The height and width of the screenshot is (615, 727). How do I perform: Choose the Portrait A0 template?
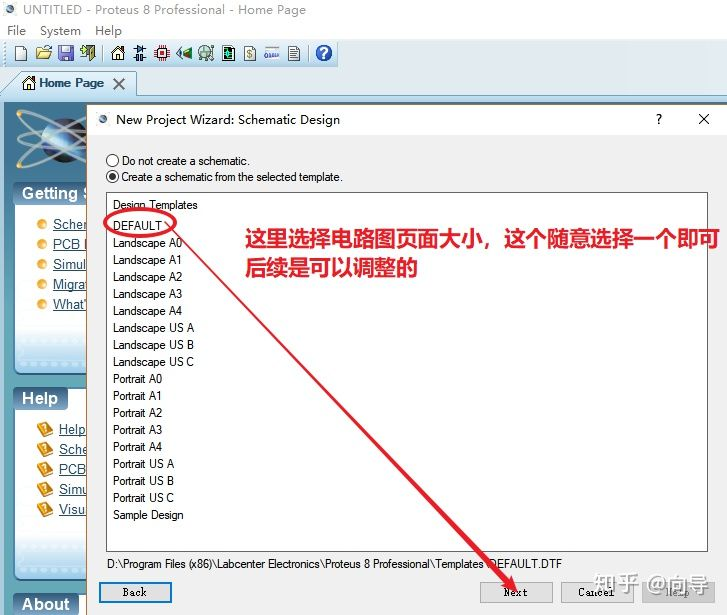click(x=138, y=379)
